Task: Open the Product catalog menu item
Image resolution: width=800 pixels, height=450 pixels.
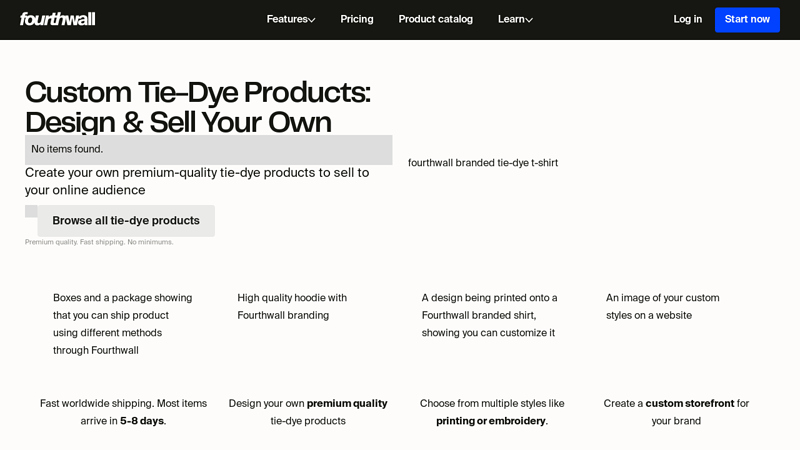Action: point(435,19)
